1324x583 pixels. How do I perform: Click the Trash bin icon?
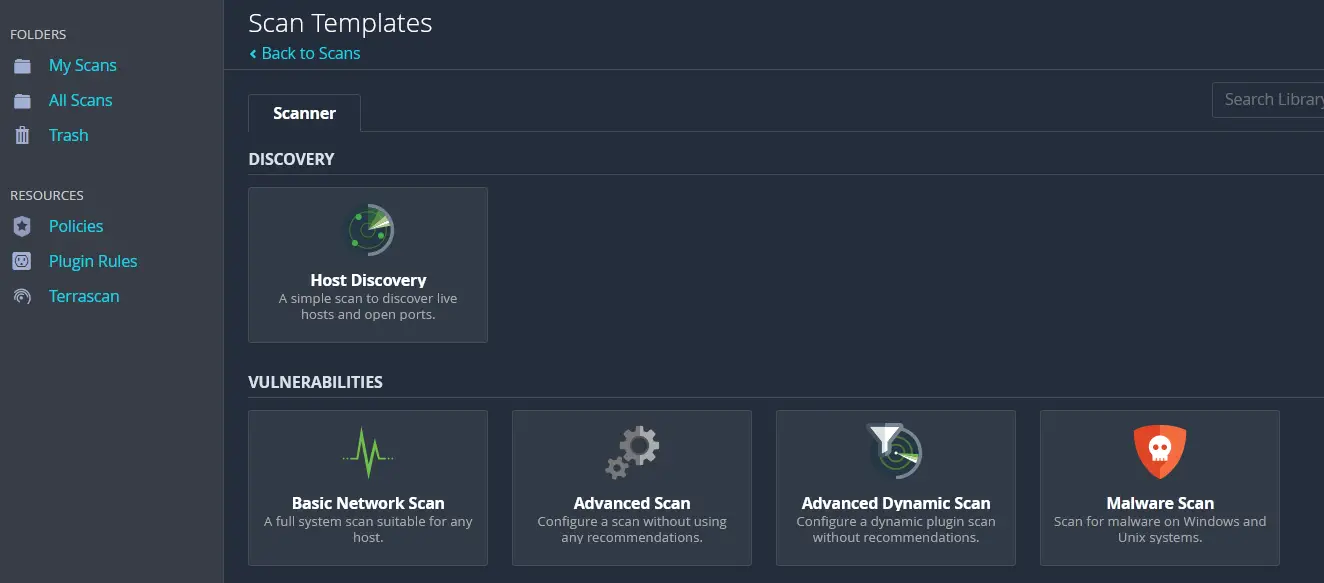tap(22, 135)
